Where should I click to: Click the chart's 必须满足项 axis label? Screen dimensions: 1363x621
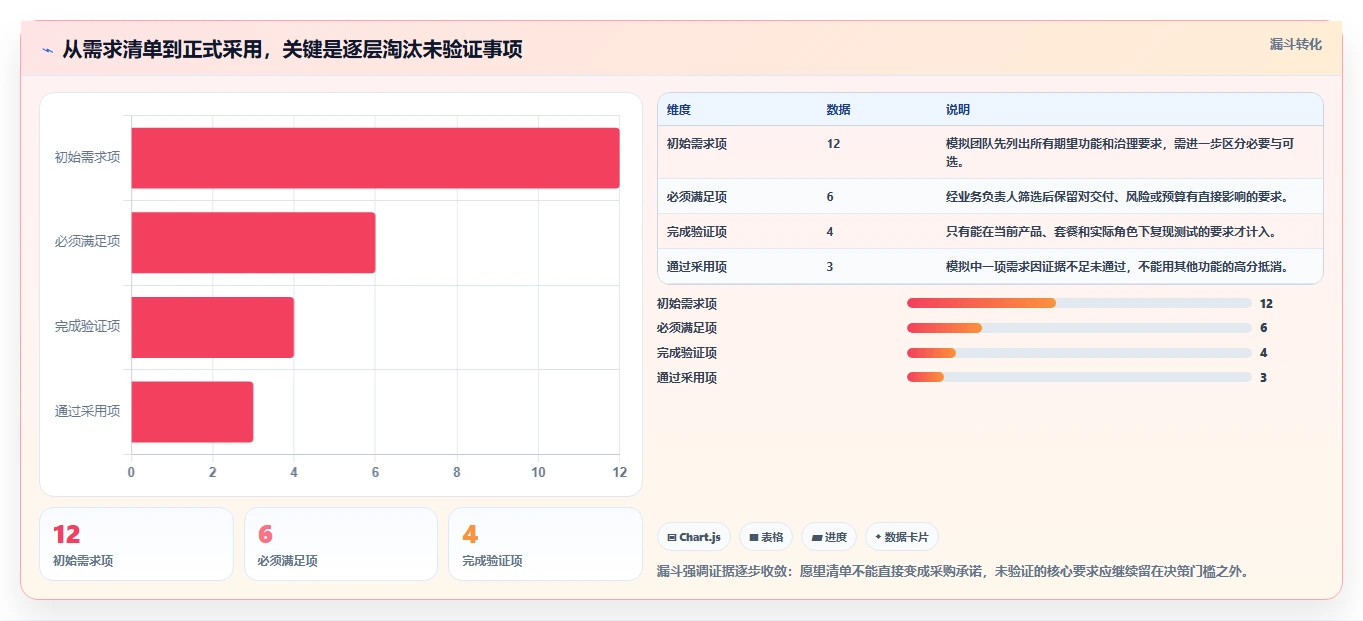[x=87, y=241]
